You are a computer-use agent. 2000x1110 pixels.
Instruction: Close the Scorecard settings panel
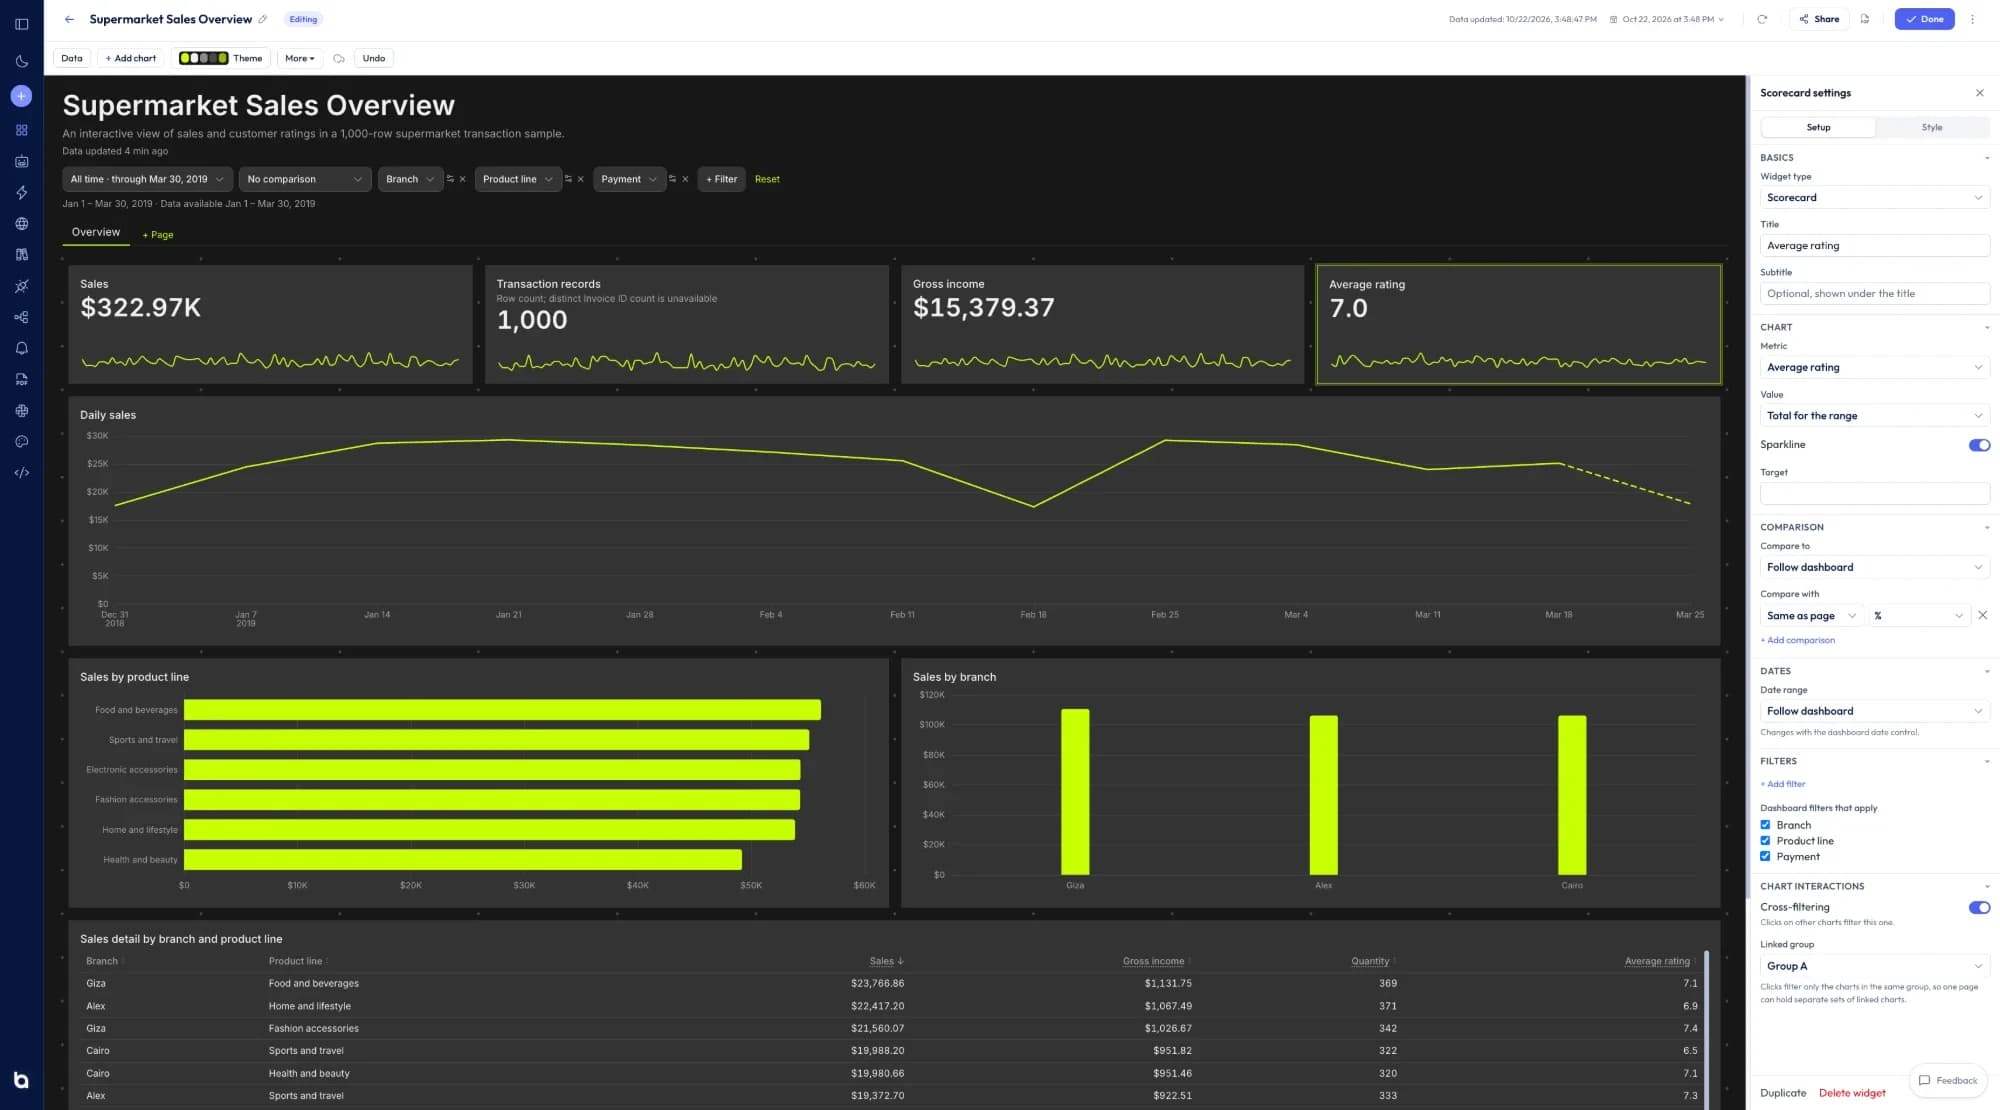(x=1979, y=93)
